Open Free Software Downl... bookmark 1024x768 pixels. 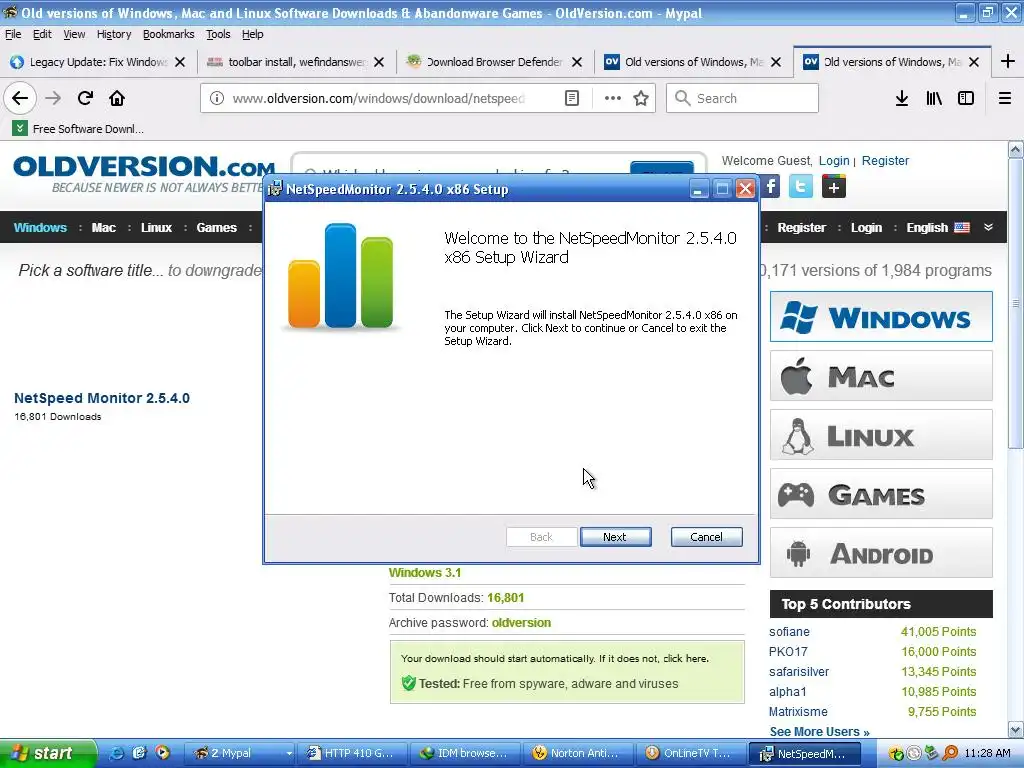(79, 129)
